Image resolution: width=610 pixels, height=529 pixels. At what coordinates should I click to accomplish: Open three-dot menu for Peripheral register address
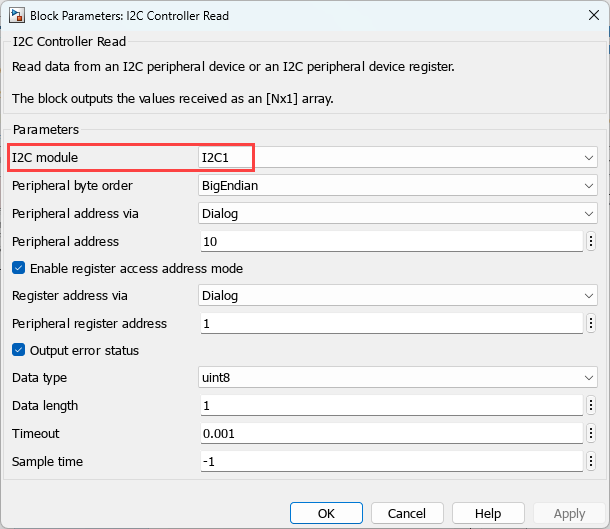(x=591, y=323)
